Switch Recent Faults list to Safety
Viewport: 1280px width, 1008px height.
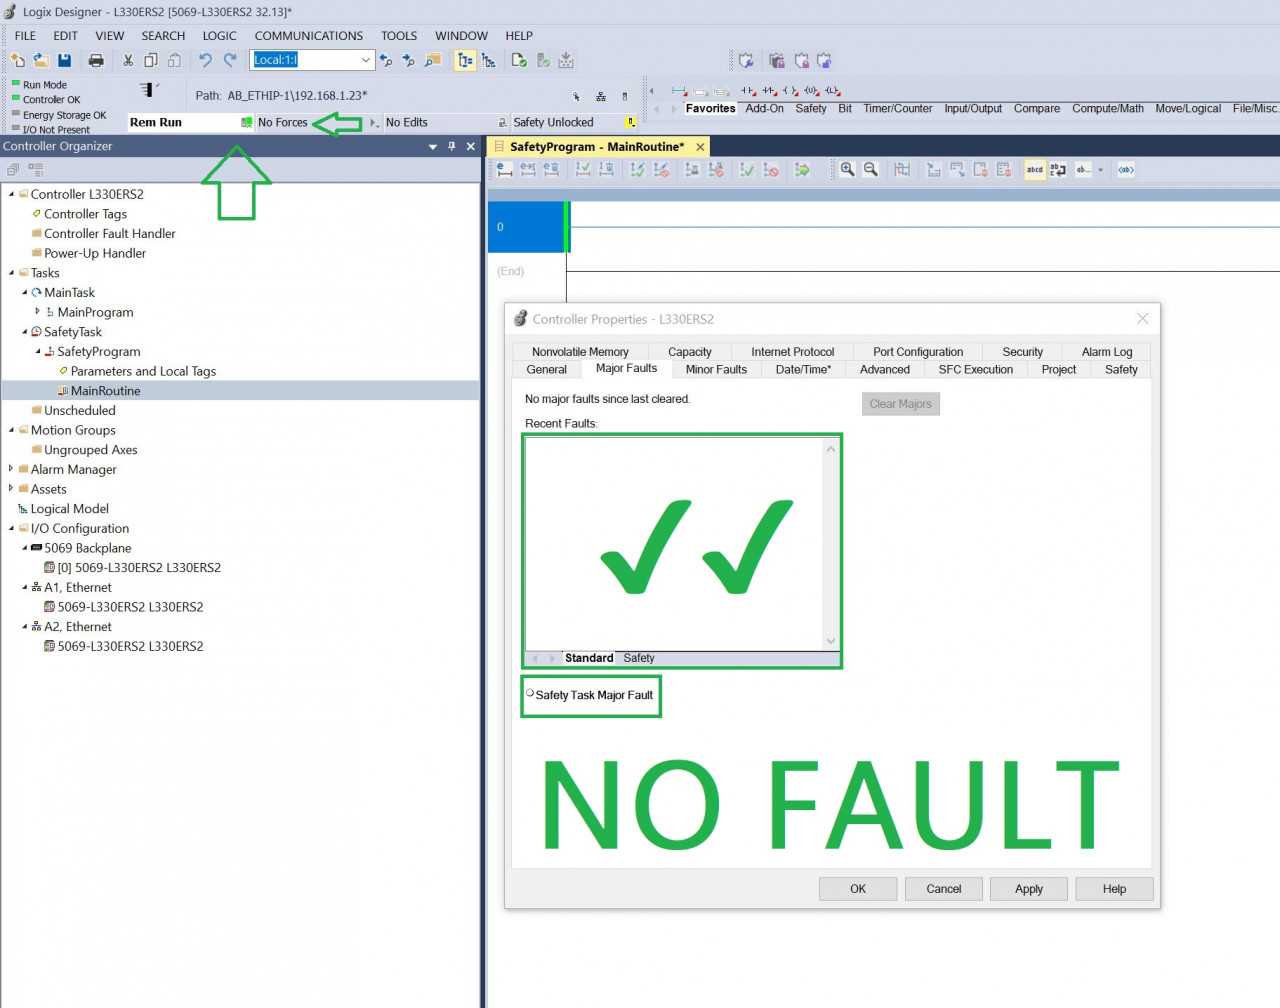(x=638, y=658)
